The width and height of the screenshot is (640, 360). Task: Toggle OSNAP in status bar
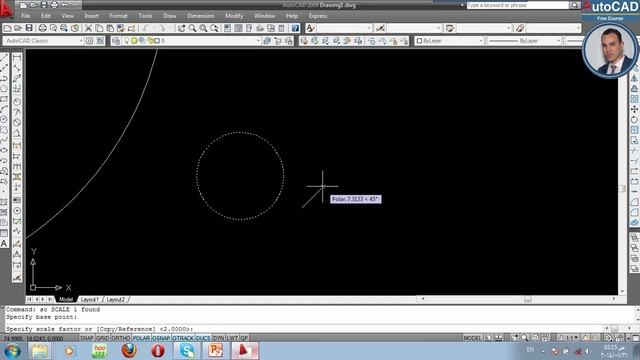point(161,338)
